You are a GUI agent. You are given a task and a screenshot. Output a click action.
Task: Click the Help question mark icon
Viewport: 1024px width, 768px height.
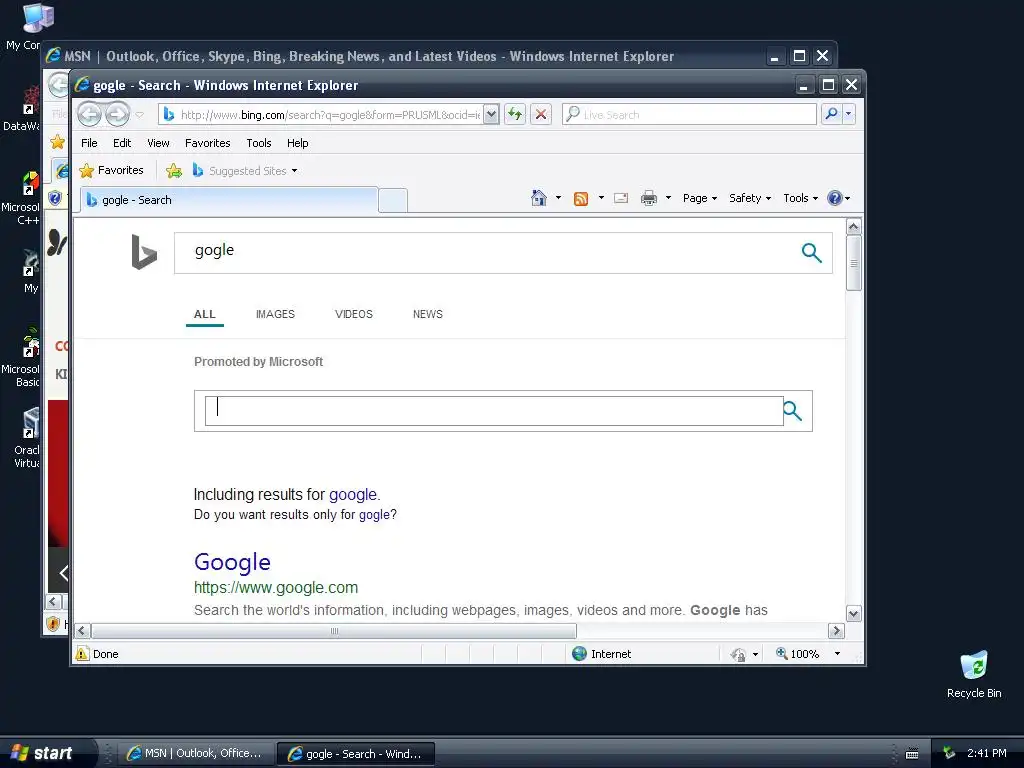coord(835,198)
